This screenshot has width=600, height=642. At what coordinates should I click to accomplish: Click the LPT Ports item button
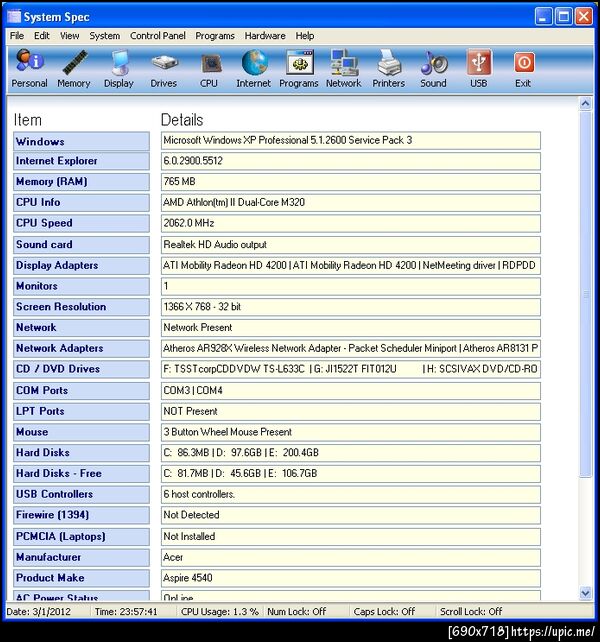(x=81, y=411)
